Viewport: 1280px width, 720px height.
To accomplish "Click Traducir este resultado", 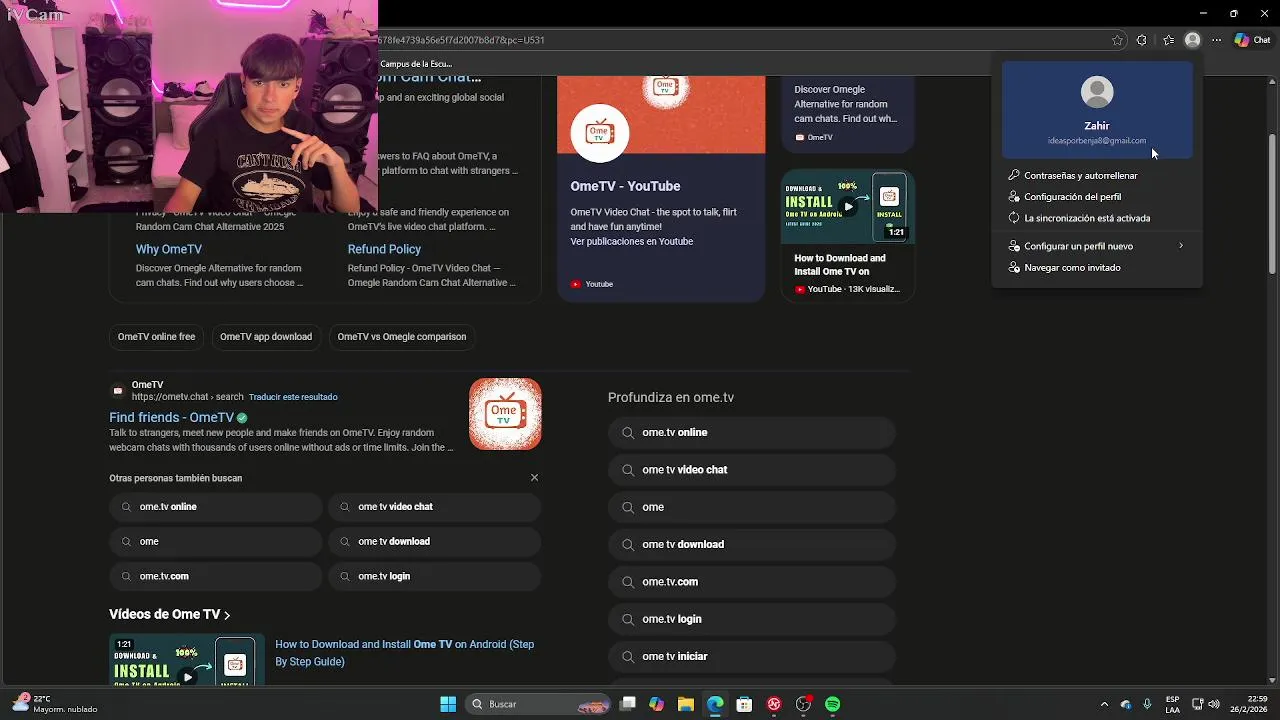I will click(x=293, y=397).
